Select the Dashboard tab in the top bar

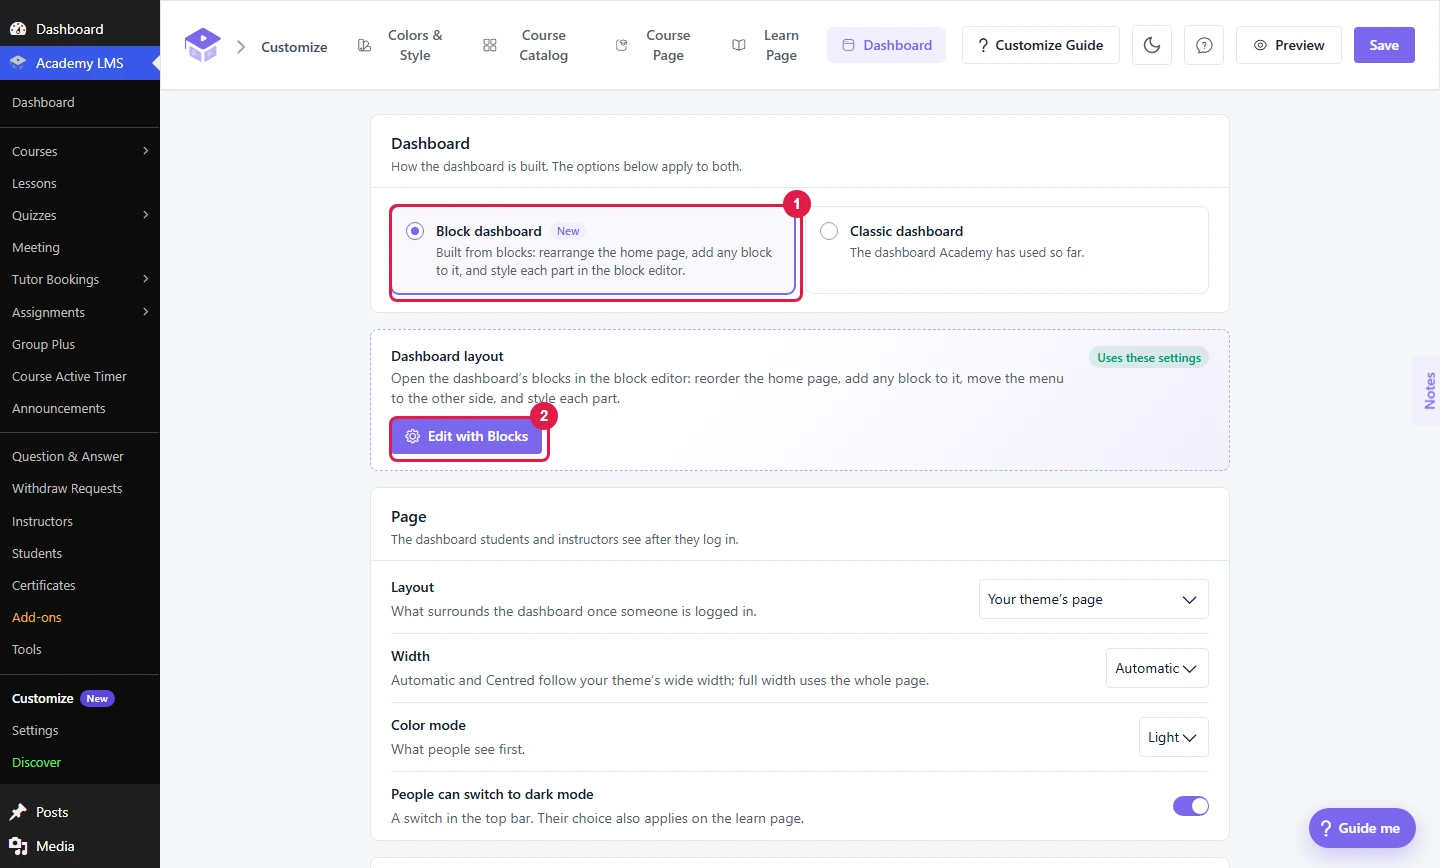pyautogui.click(x=886, y=45)
